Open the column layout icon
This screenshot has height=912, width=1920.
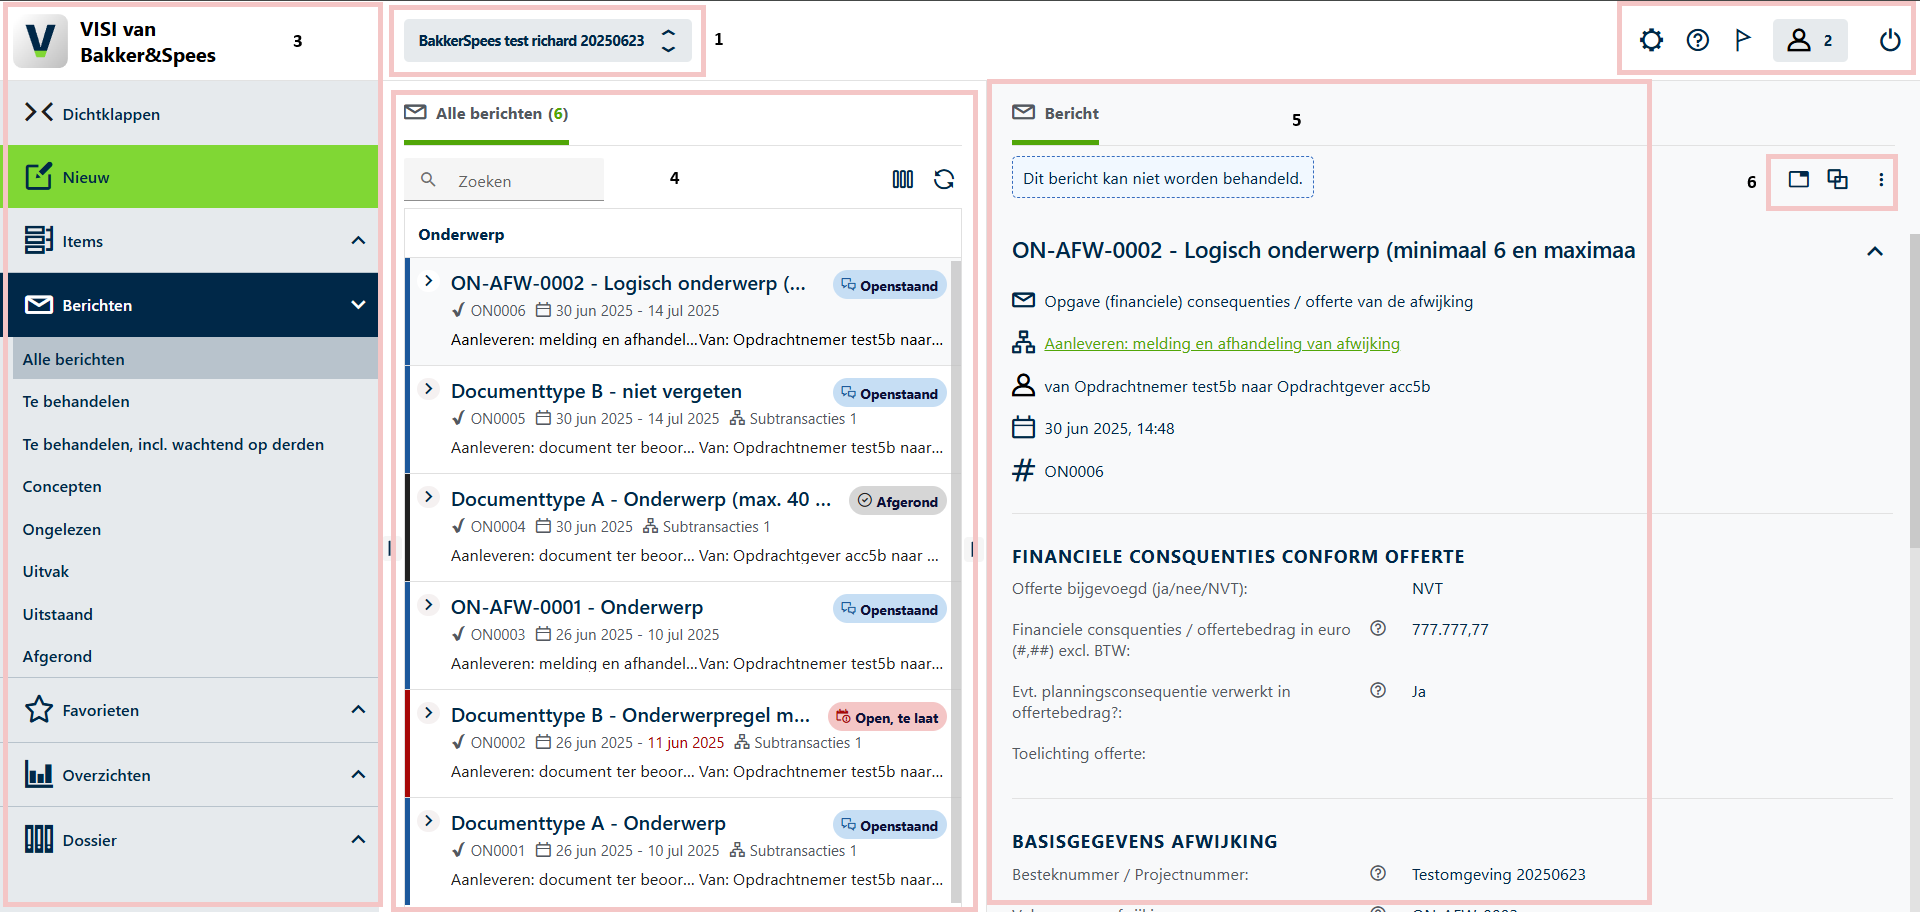pyautogui.click(x=903, y=179)
